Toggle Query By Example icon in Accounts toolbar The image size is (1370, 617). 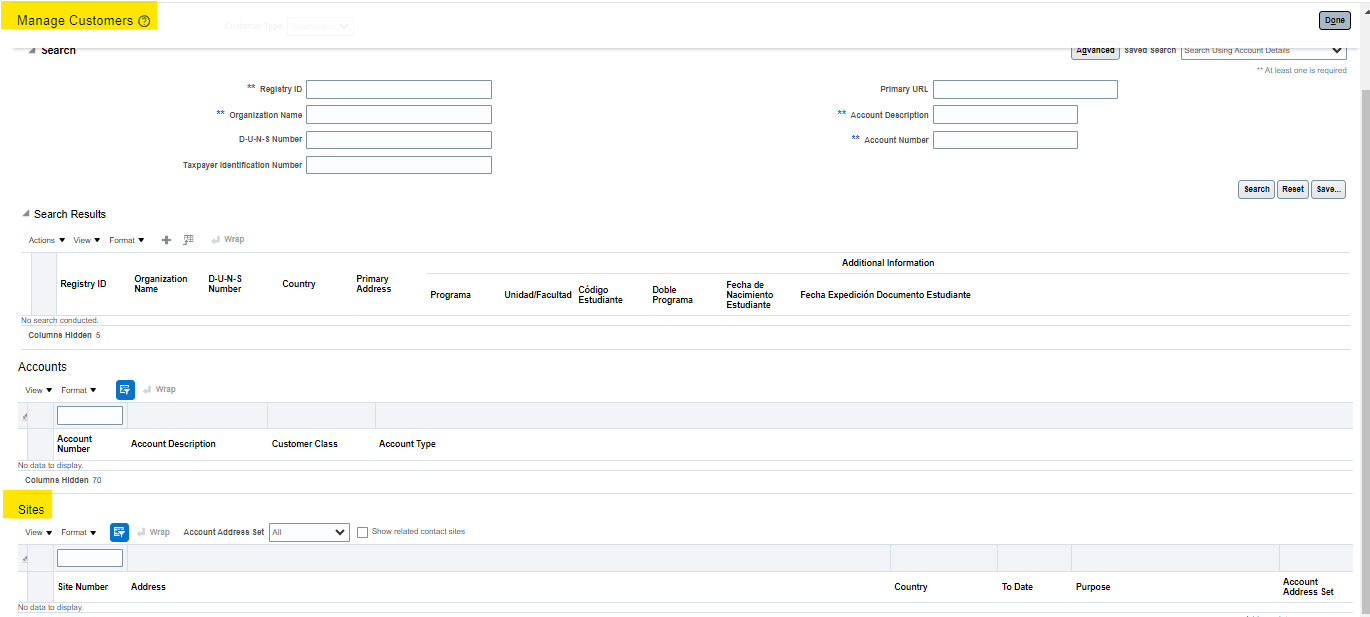(125, 390)
